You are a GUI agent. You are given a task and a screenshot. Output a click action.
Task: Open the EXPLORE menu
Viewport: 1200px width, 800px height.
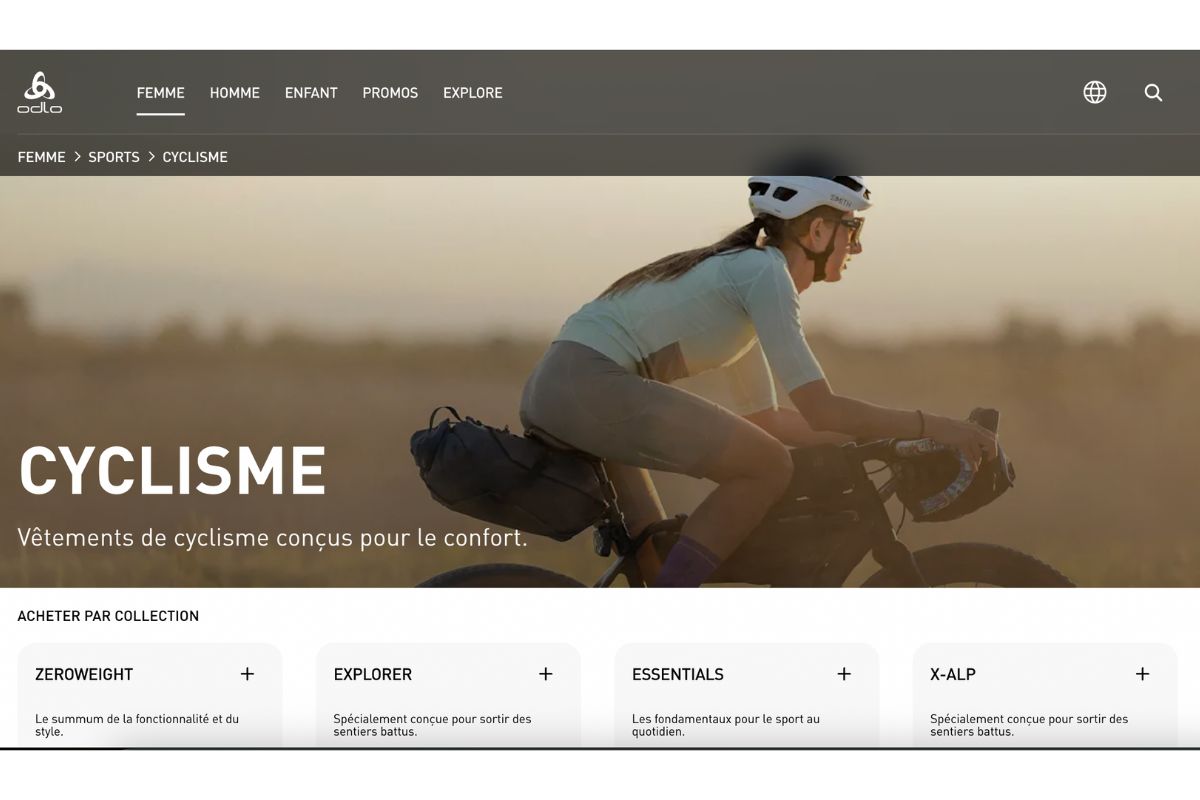click(x=473, y=92)
